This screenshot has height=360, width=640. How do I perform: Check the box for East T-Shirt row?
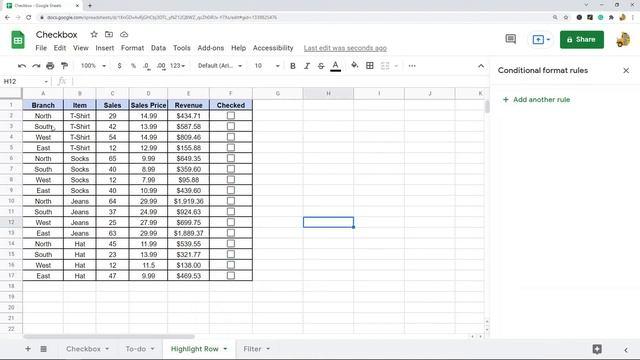[231, 147]
